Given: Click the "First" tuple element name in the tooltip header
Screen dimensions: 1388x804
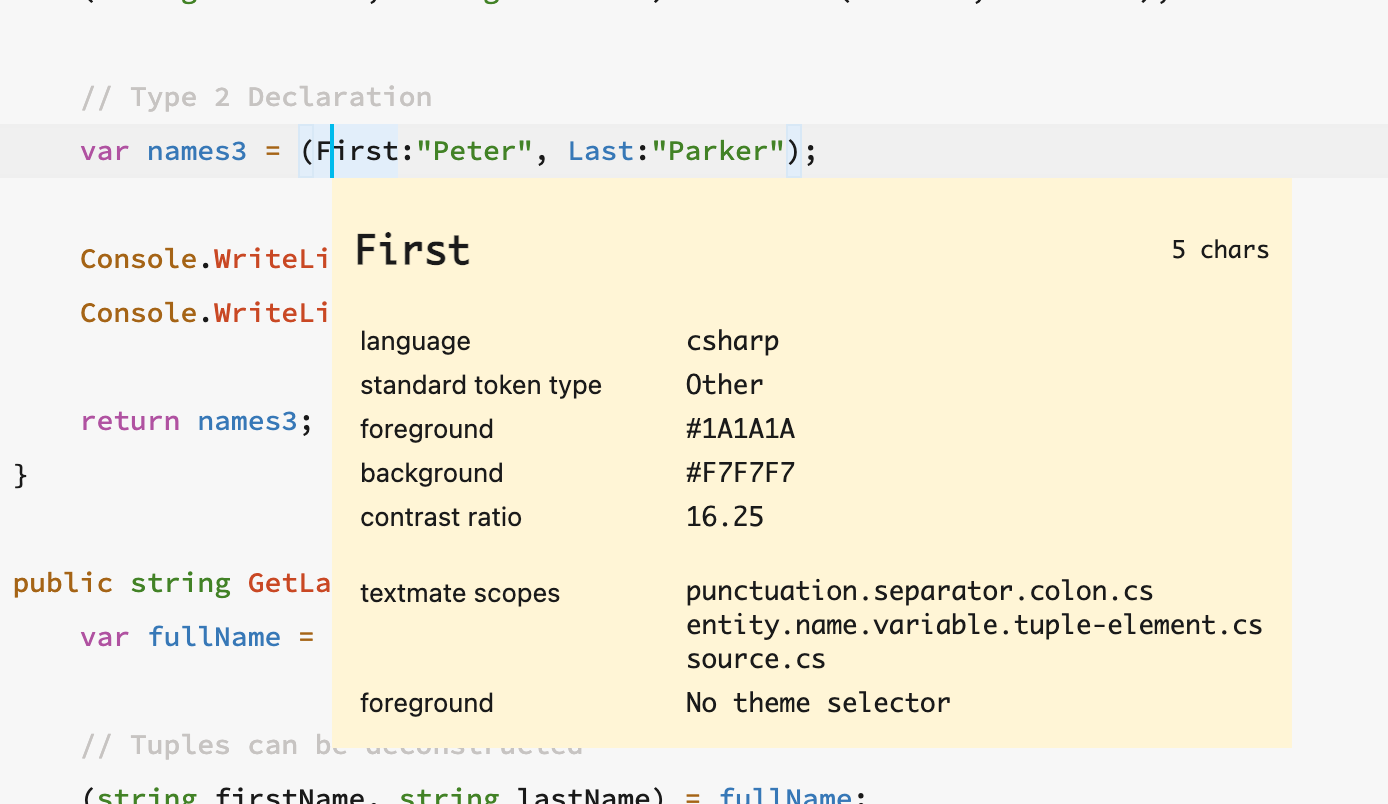Looking at the screenshot, I should click(411, 250).
